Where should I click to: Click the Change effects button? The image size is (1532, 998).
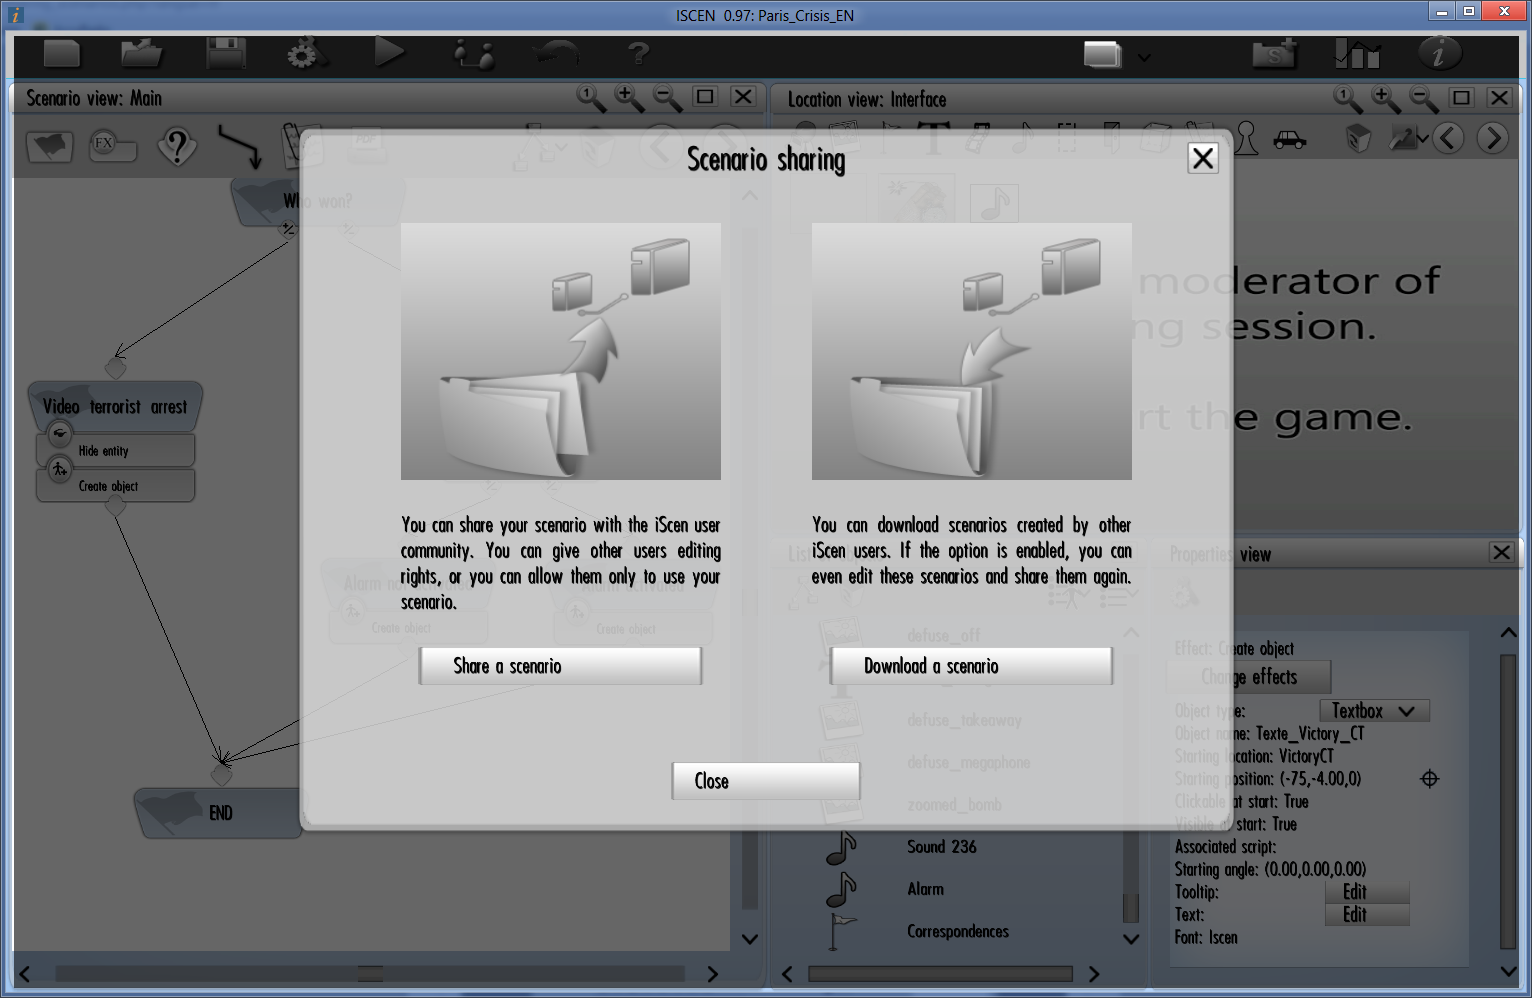(x=1249, y=677)
